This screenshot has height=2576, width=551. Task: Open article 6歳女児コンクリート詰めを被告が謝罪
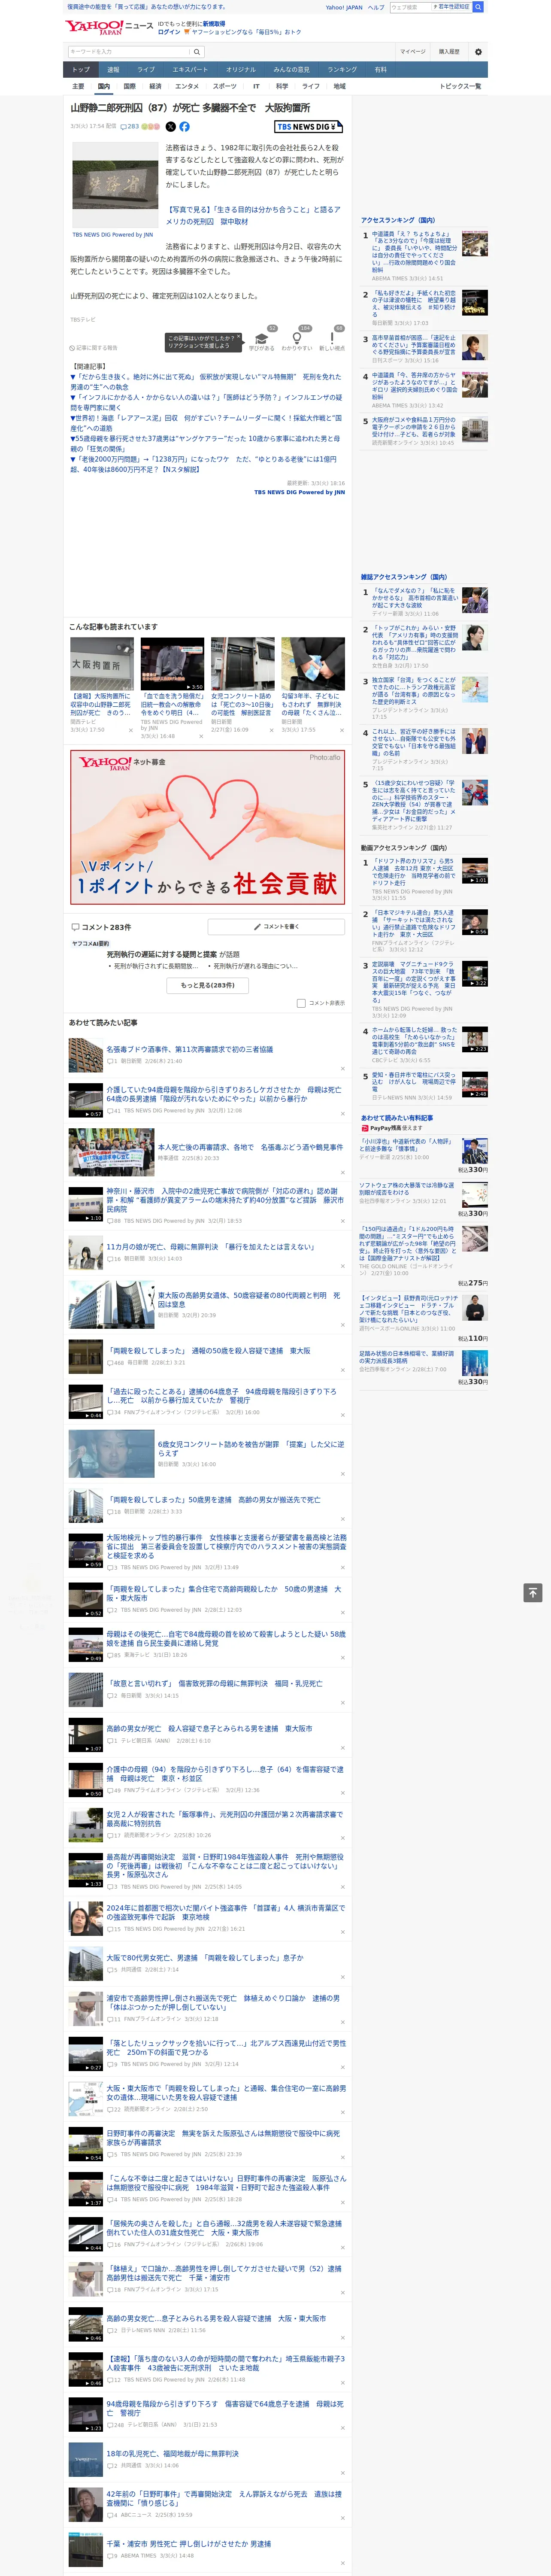(251, 1448)
